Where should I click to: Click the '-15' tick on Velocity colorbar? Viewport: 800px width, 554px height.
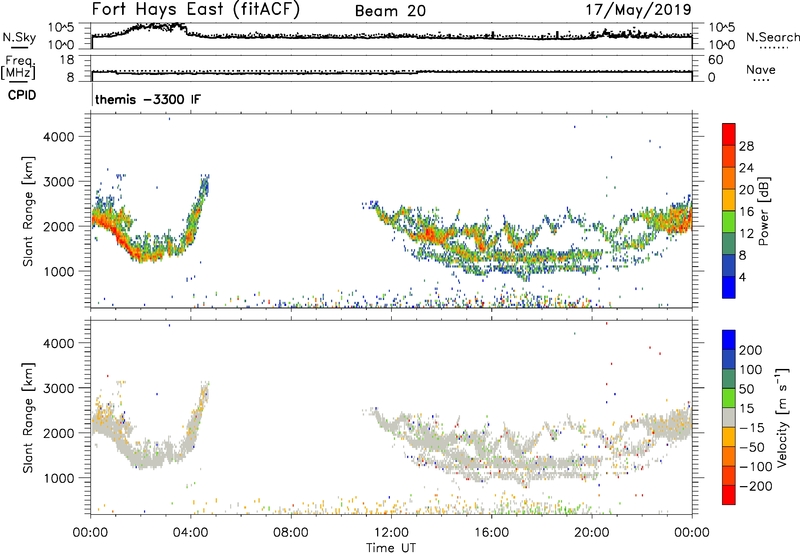pos(752,428)
